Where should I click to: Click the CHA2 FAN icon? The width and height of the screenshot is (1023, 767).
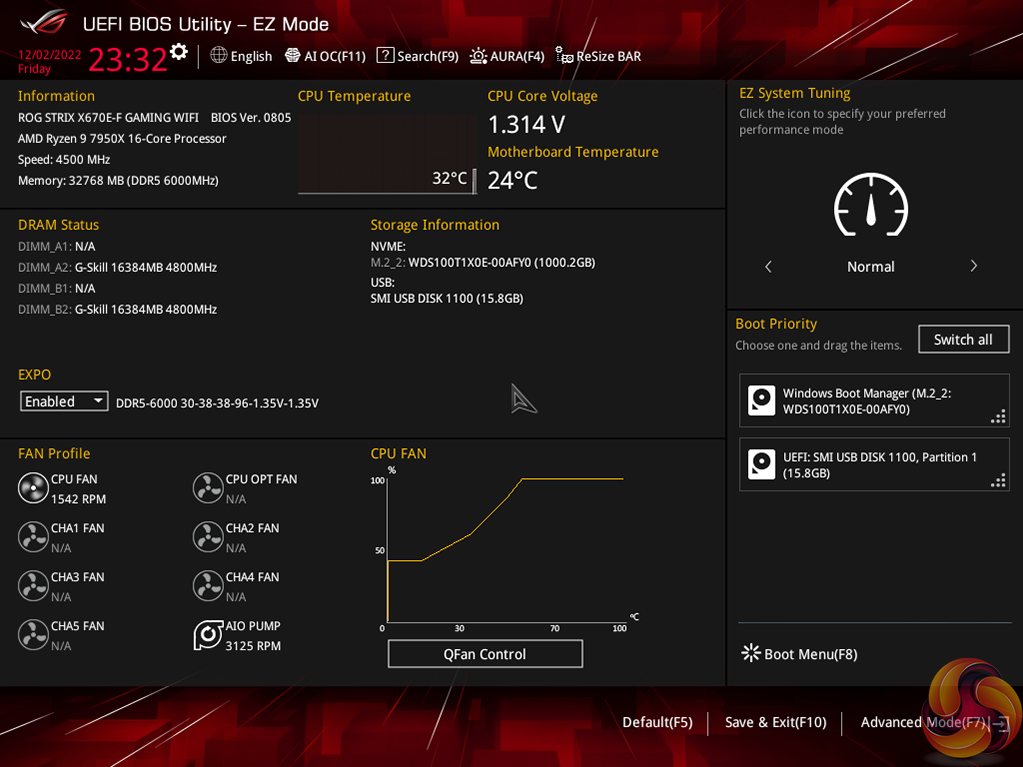click(208, 537)
